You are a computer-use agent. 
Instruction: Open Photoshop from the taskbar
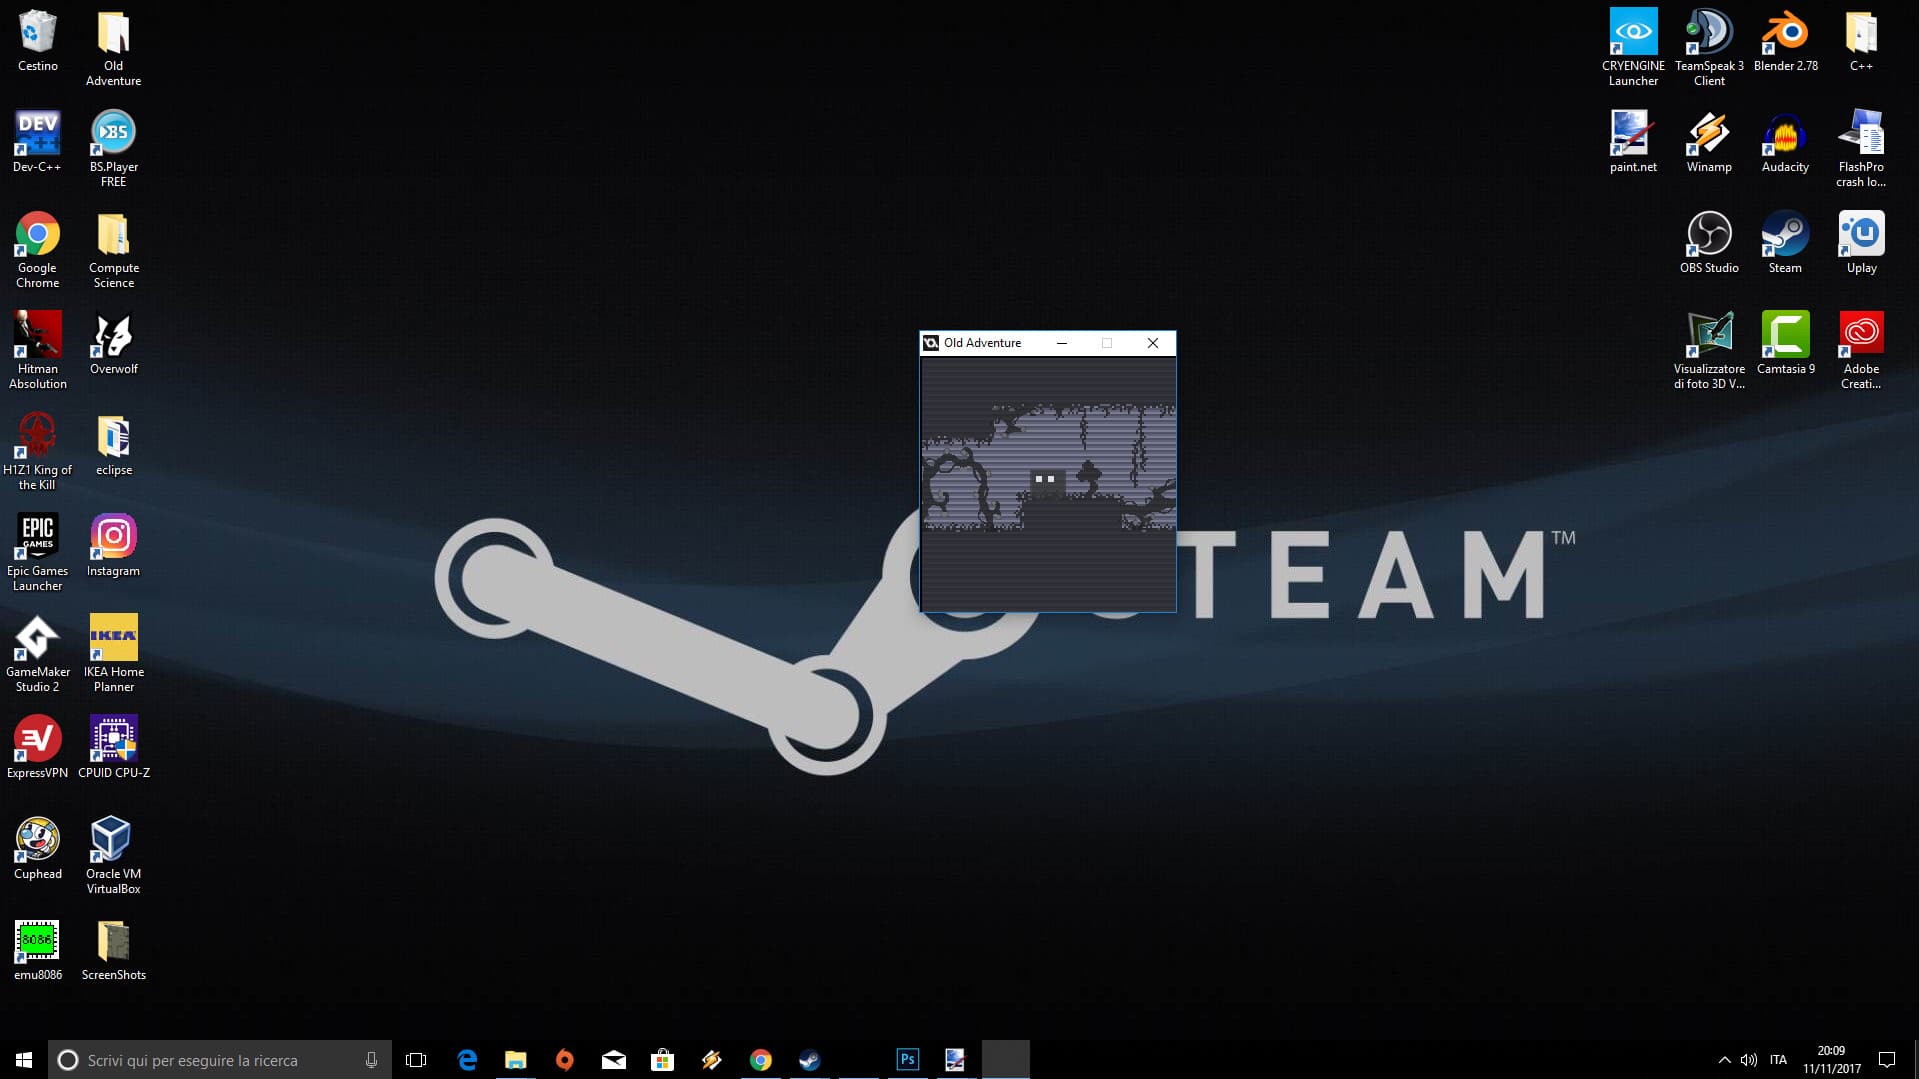(x=907, y=1059)
